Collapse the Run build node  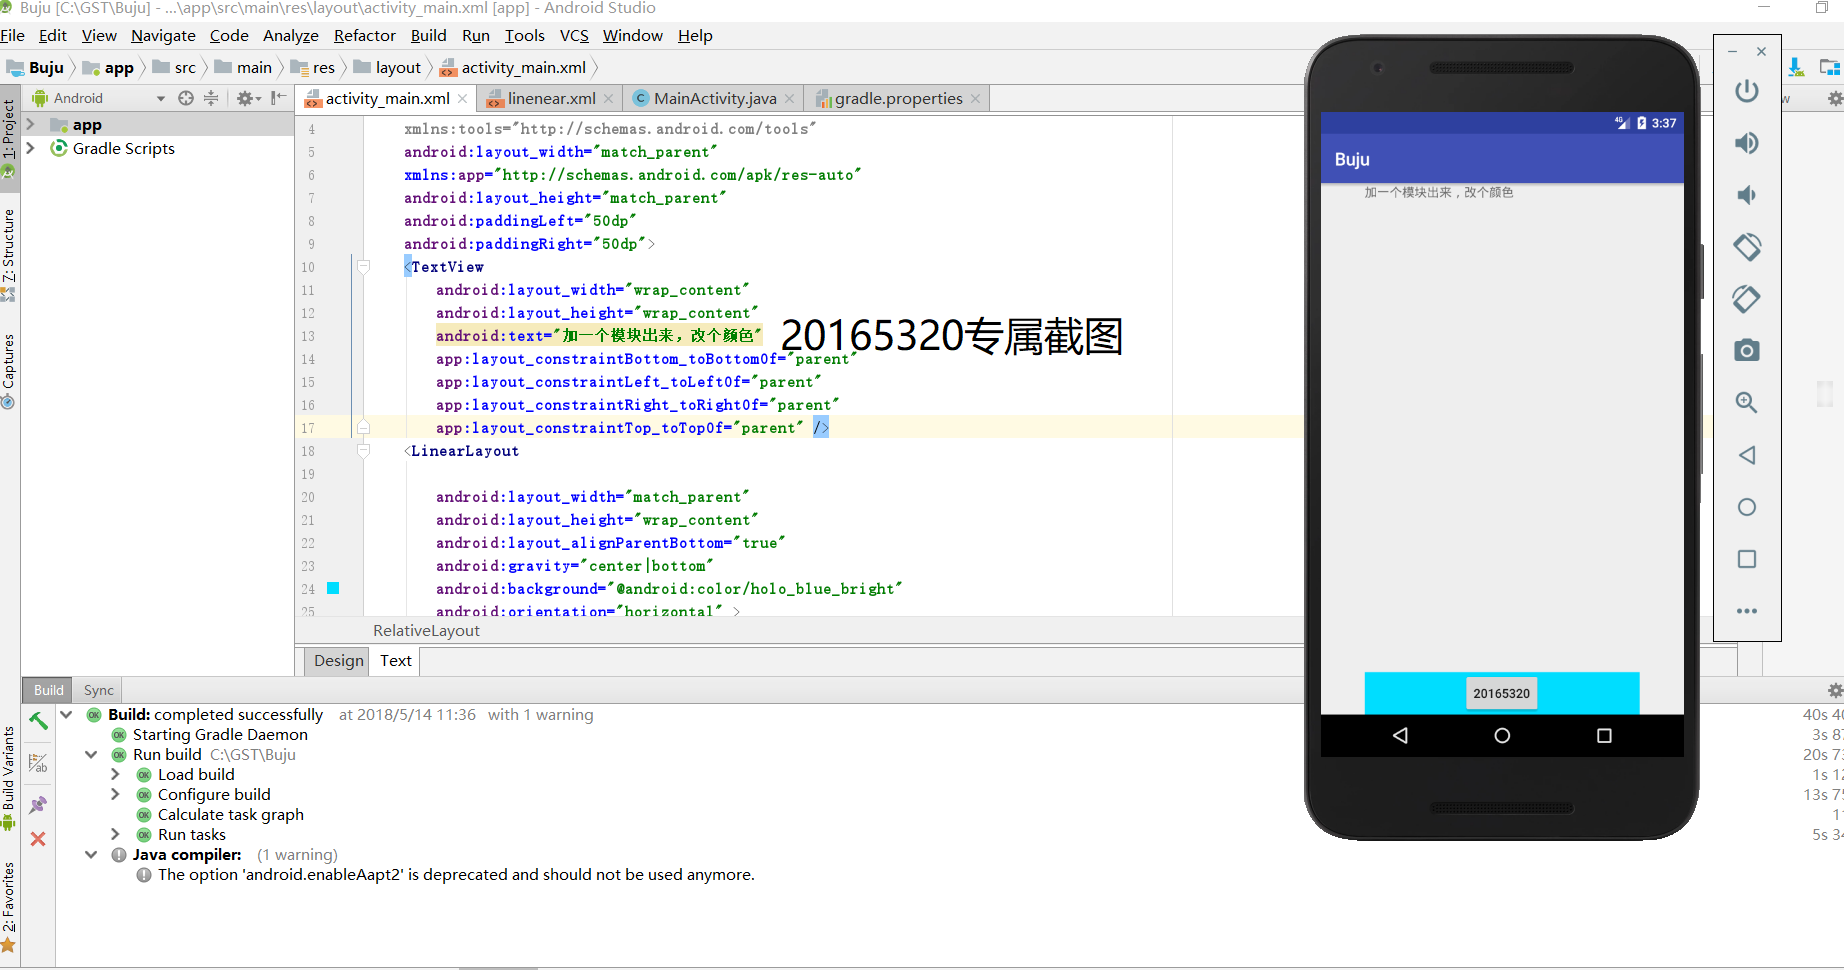pyautogui.click(x=91, y=755)
